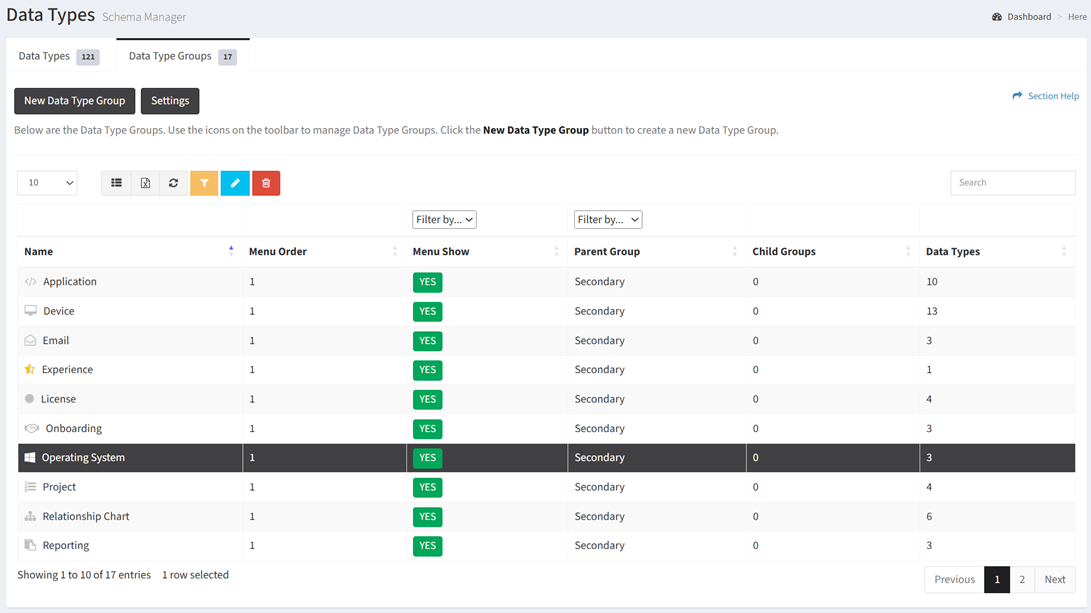Click the refresh table icon

[173, 183]
